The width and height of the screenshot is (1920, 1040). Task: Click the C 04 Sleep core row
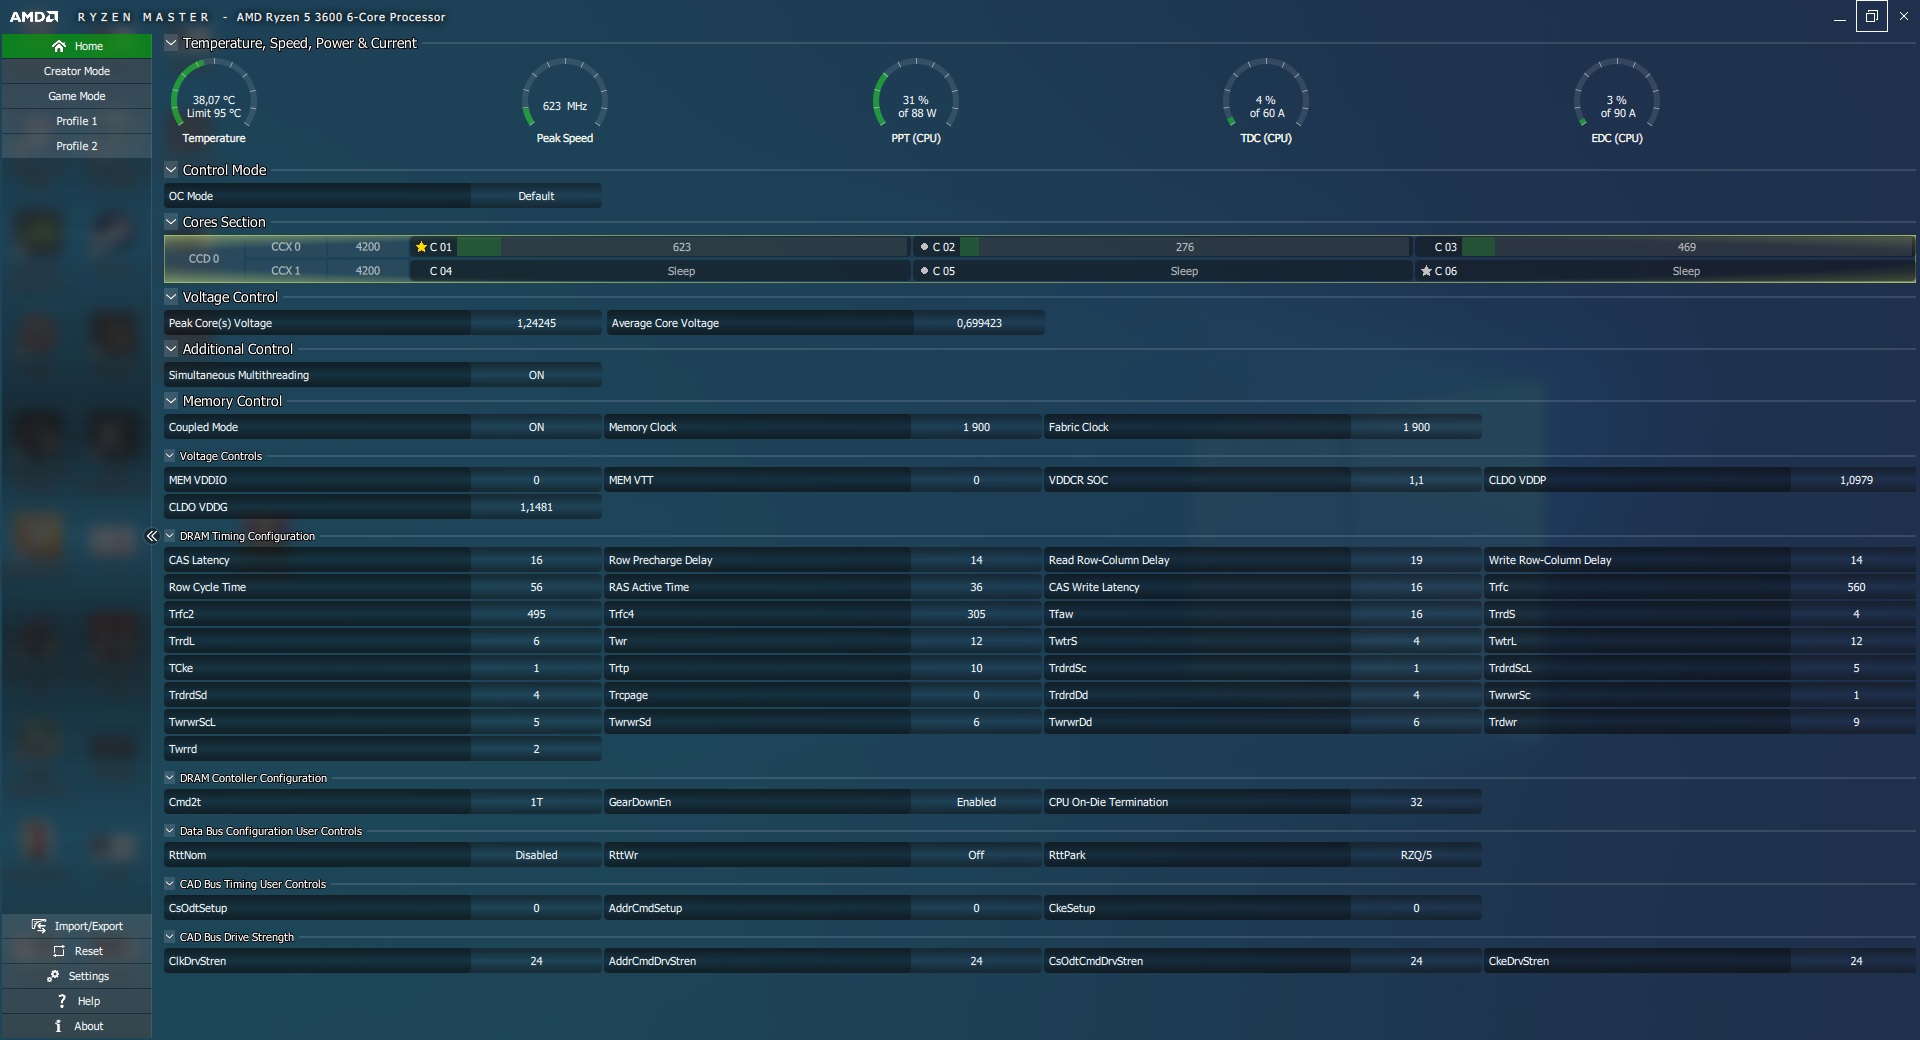tap(659, 271)
